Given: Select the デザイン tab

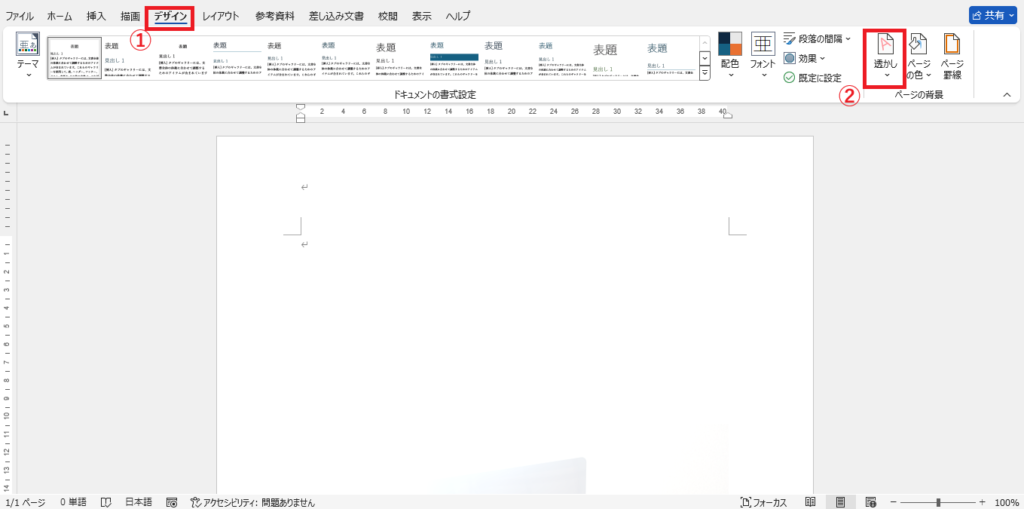Looking at the screenshot, I should [x=170, y=16].
